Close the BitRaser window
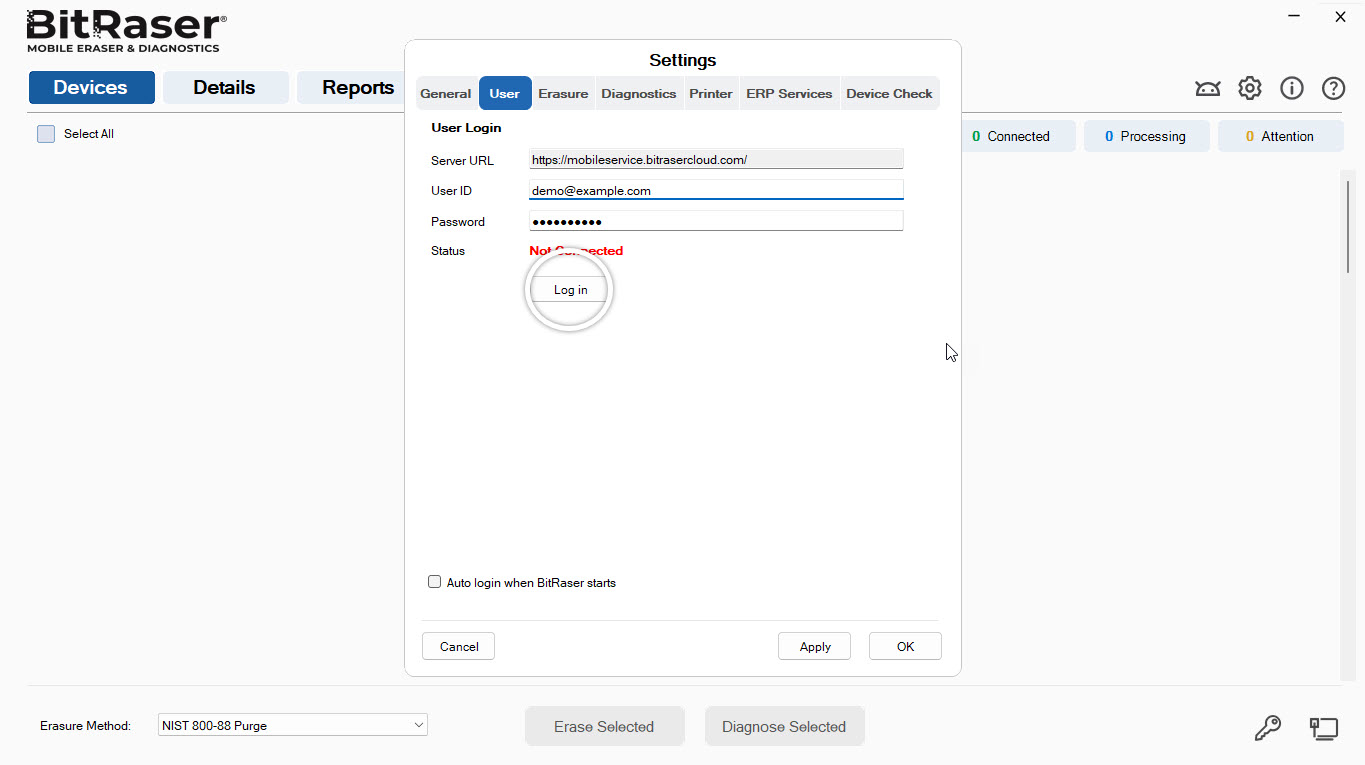 coord(1341,16)
